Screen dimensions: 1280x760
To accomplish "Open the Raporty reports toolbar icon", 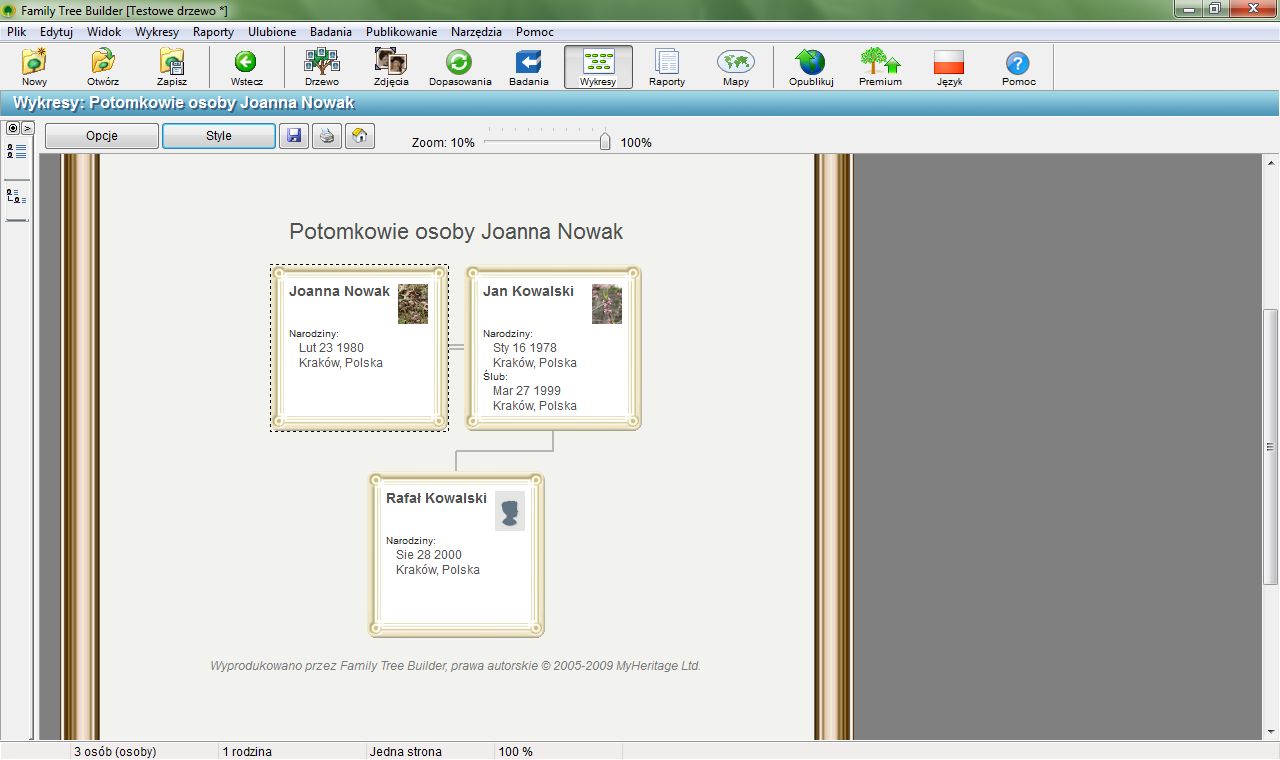I will point(667,67).
